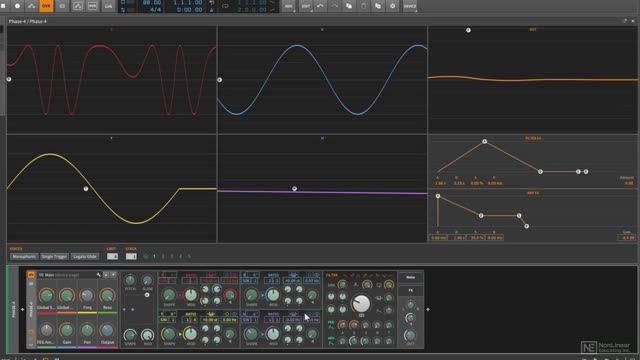This screenshot has width=640, height=360.
Task: Select voice stack number 4
Action: click(180, 257)
